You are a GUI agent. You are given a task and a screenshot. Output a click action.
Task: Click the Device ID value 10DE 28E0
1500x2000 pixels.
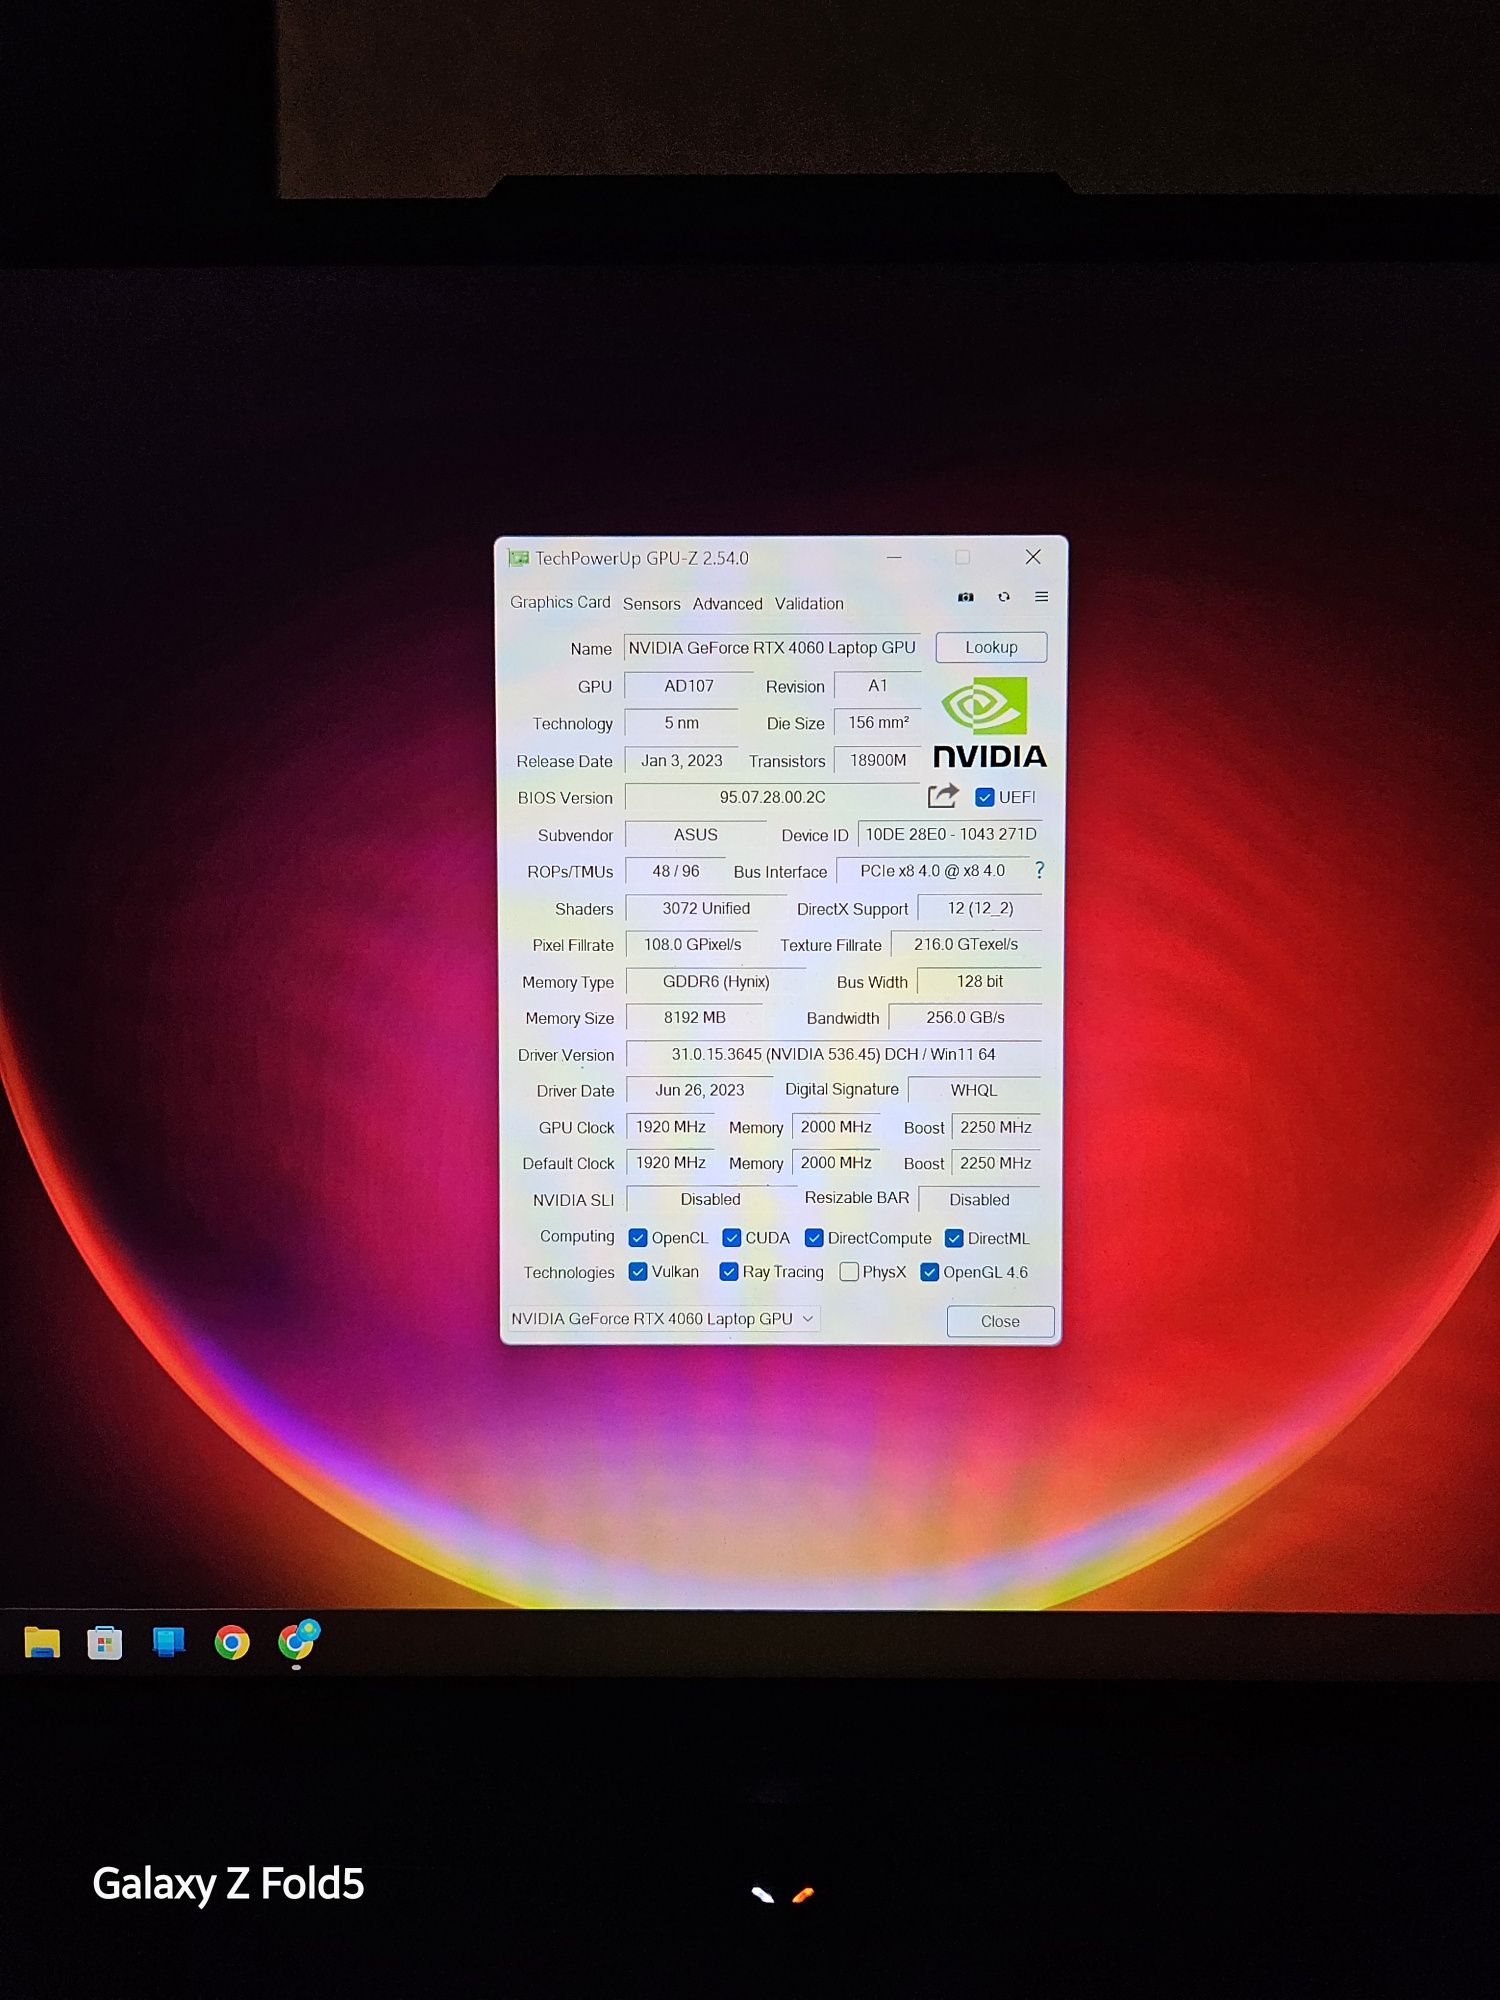pyautogui.click(x=950, y=834)
